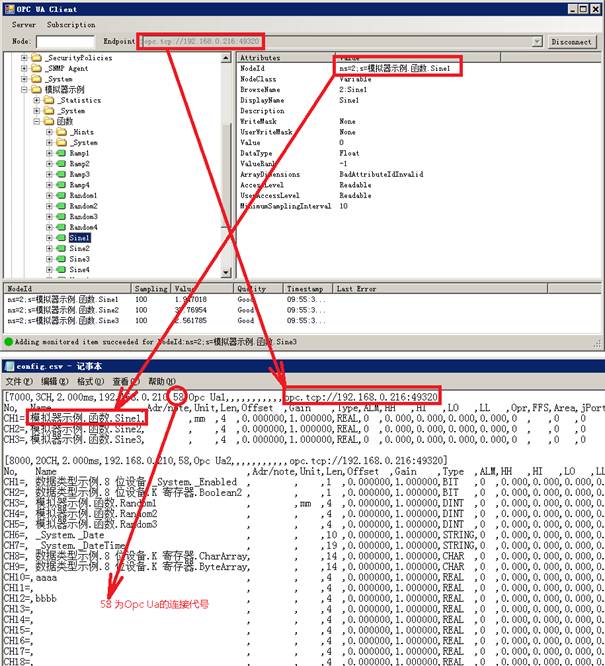605x666 pixels.
Task: Click the 模拟器示例 folder icon in tree
Action: 38,90
